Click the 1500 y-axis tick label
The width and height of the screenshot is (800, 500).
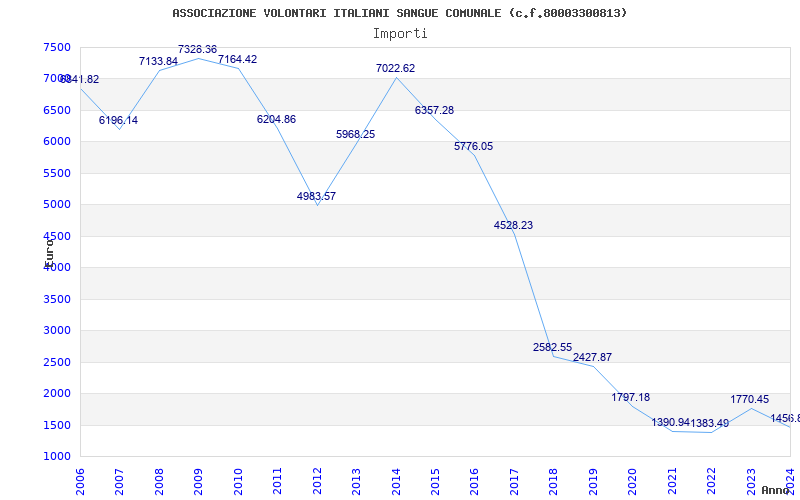tap(57, 425)
